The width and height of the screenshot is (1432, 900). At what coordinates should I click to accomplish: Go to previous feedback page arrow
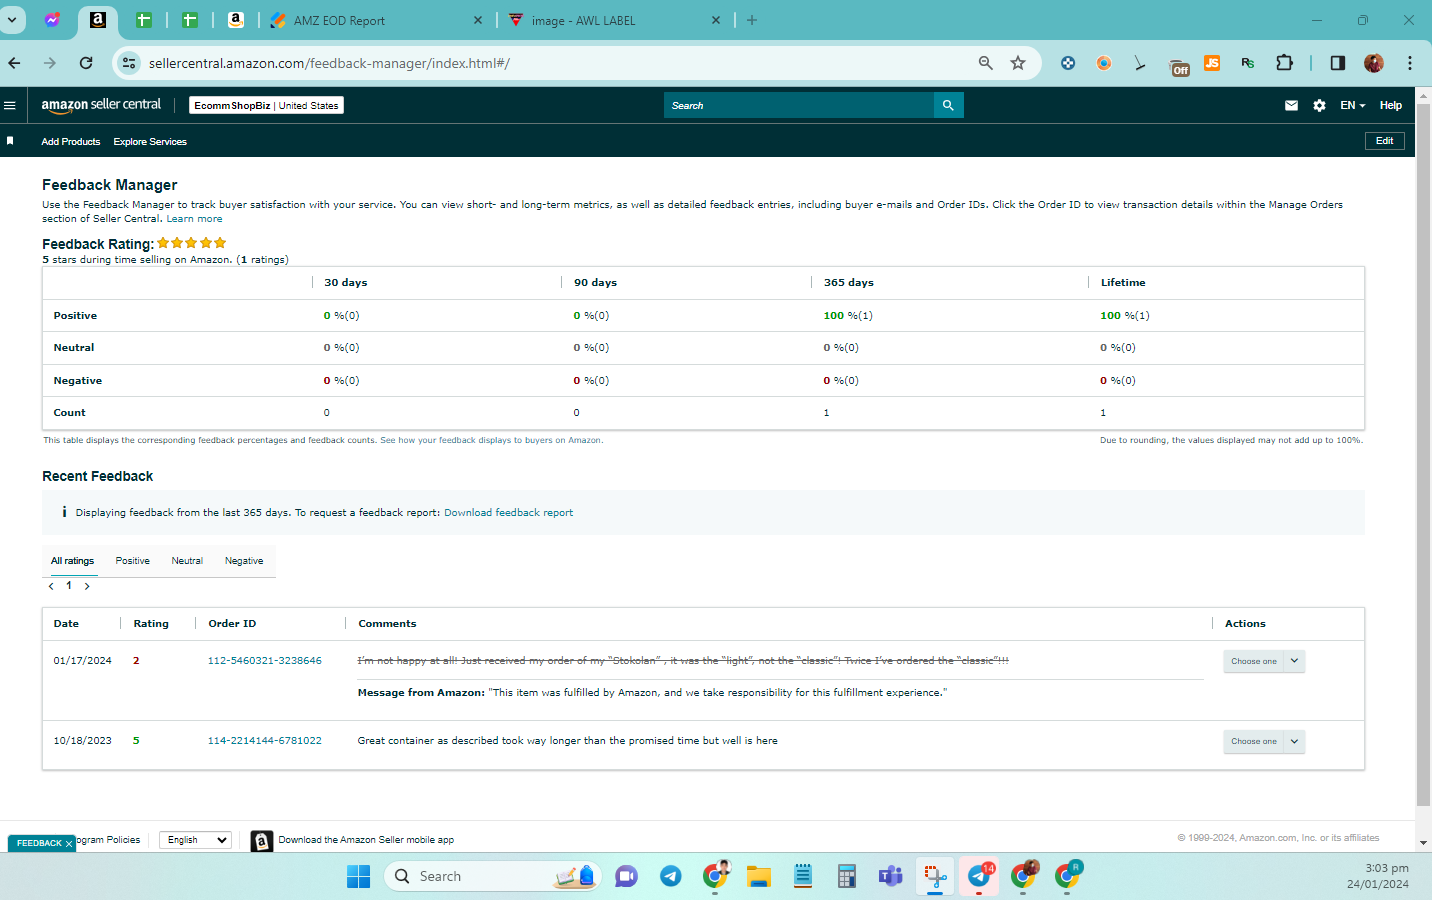51,586
